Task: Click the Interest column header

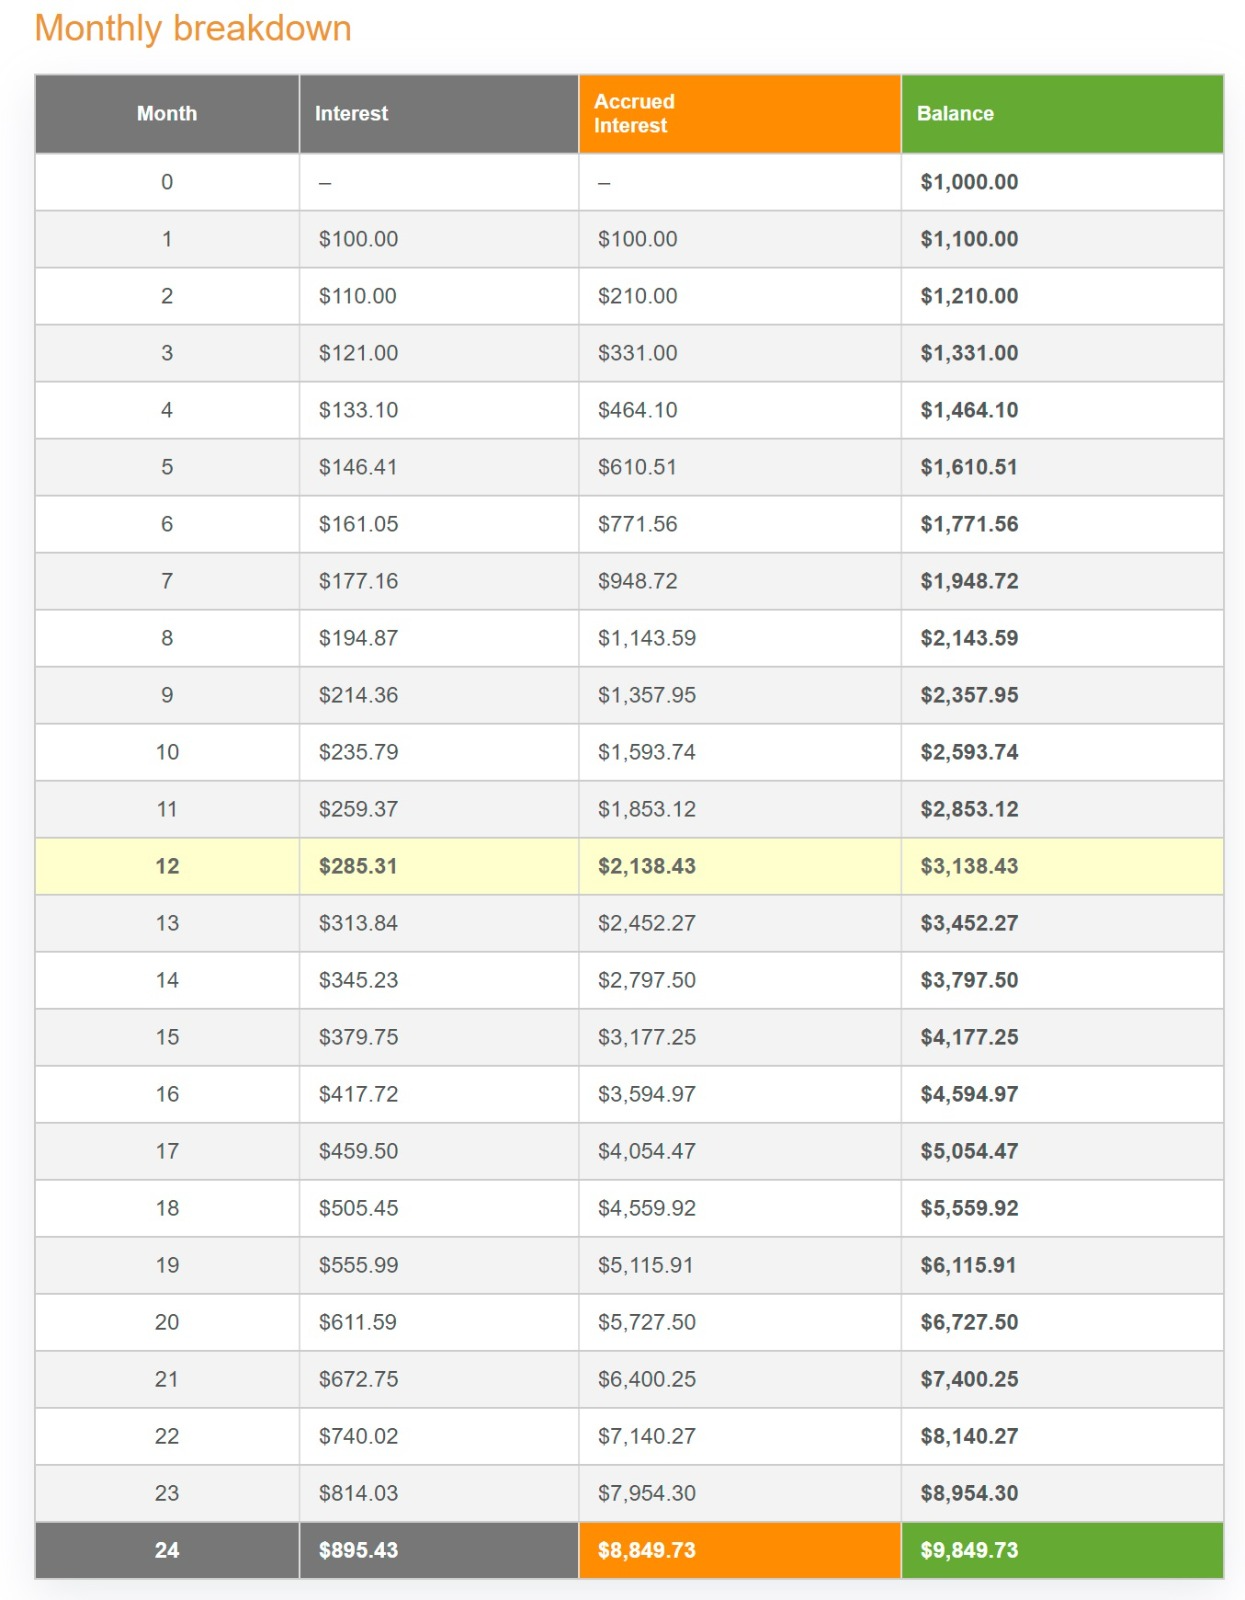Action: click(x=351, y=114)
